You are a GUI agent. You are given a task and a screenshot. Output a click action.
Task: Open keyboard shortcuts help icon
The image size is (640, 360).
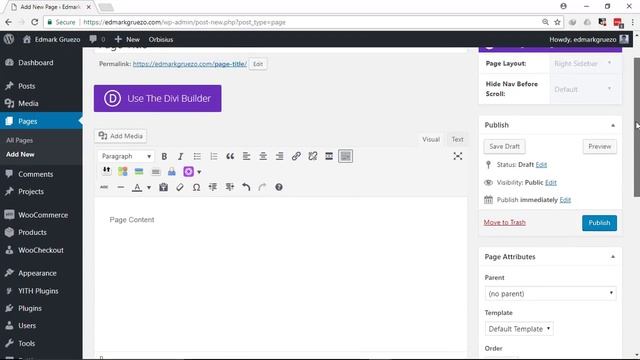[279, 187]
